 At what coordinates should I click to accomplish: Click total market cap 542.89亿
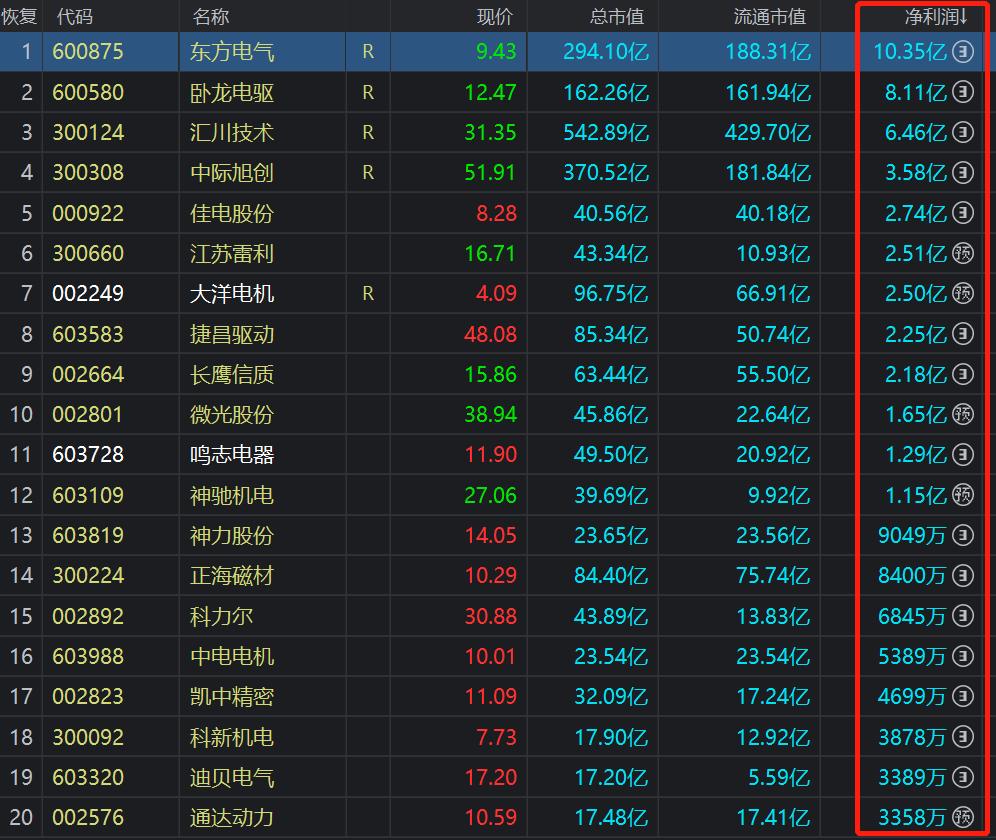click(x=606, y=132)
